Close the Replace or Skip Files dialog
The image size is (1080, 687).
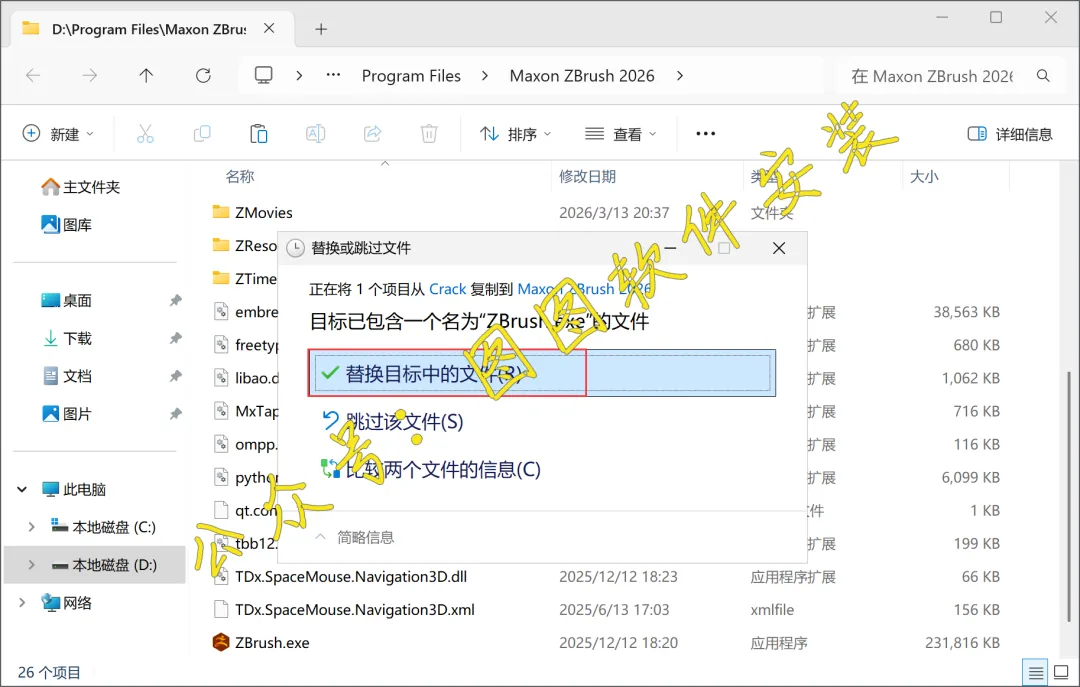coord(779,248)
